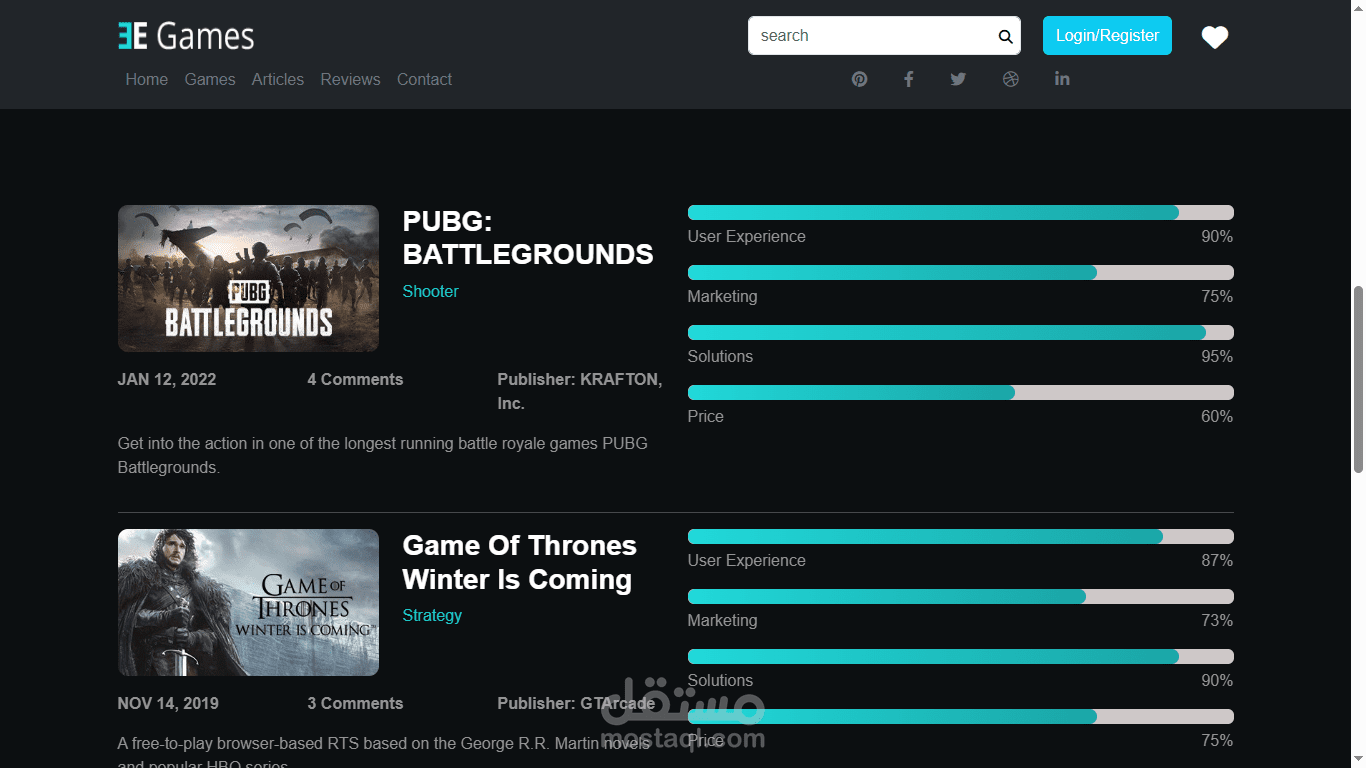This screenshot has width=1366, height=768.
Task: Open the Contact menu item
Action: click(x=425, y=79)
